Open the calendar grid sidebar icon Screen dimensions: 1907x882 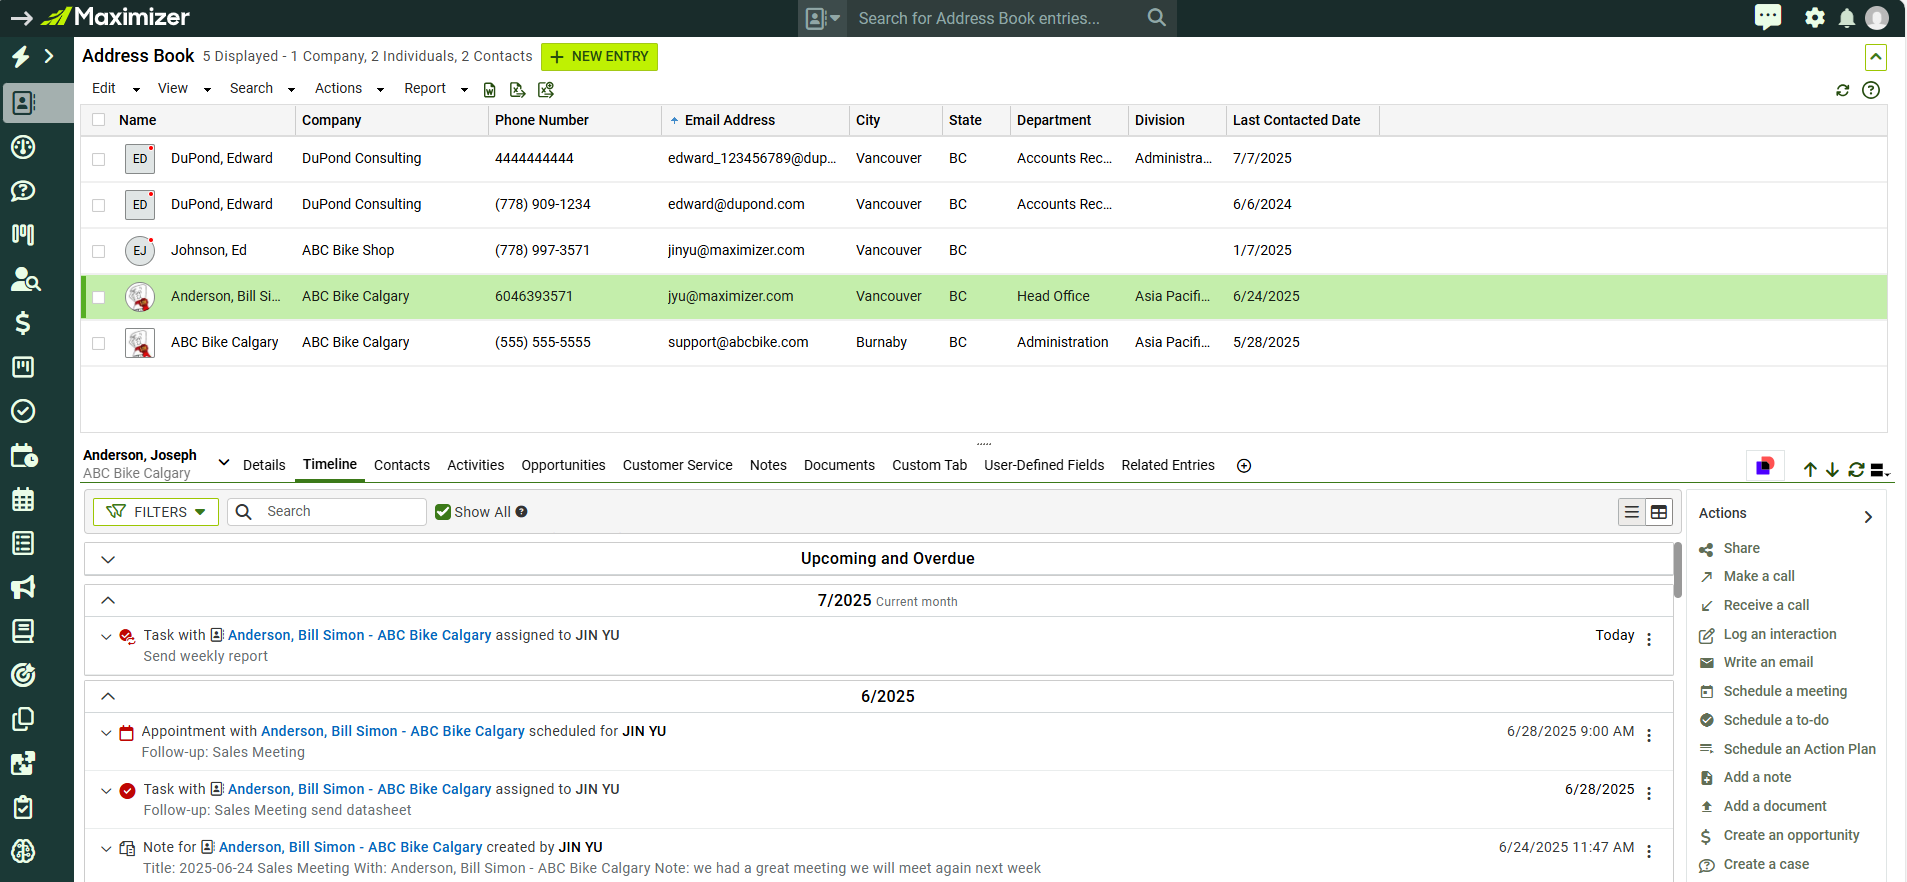tap(23, 499)
